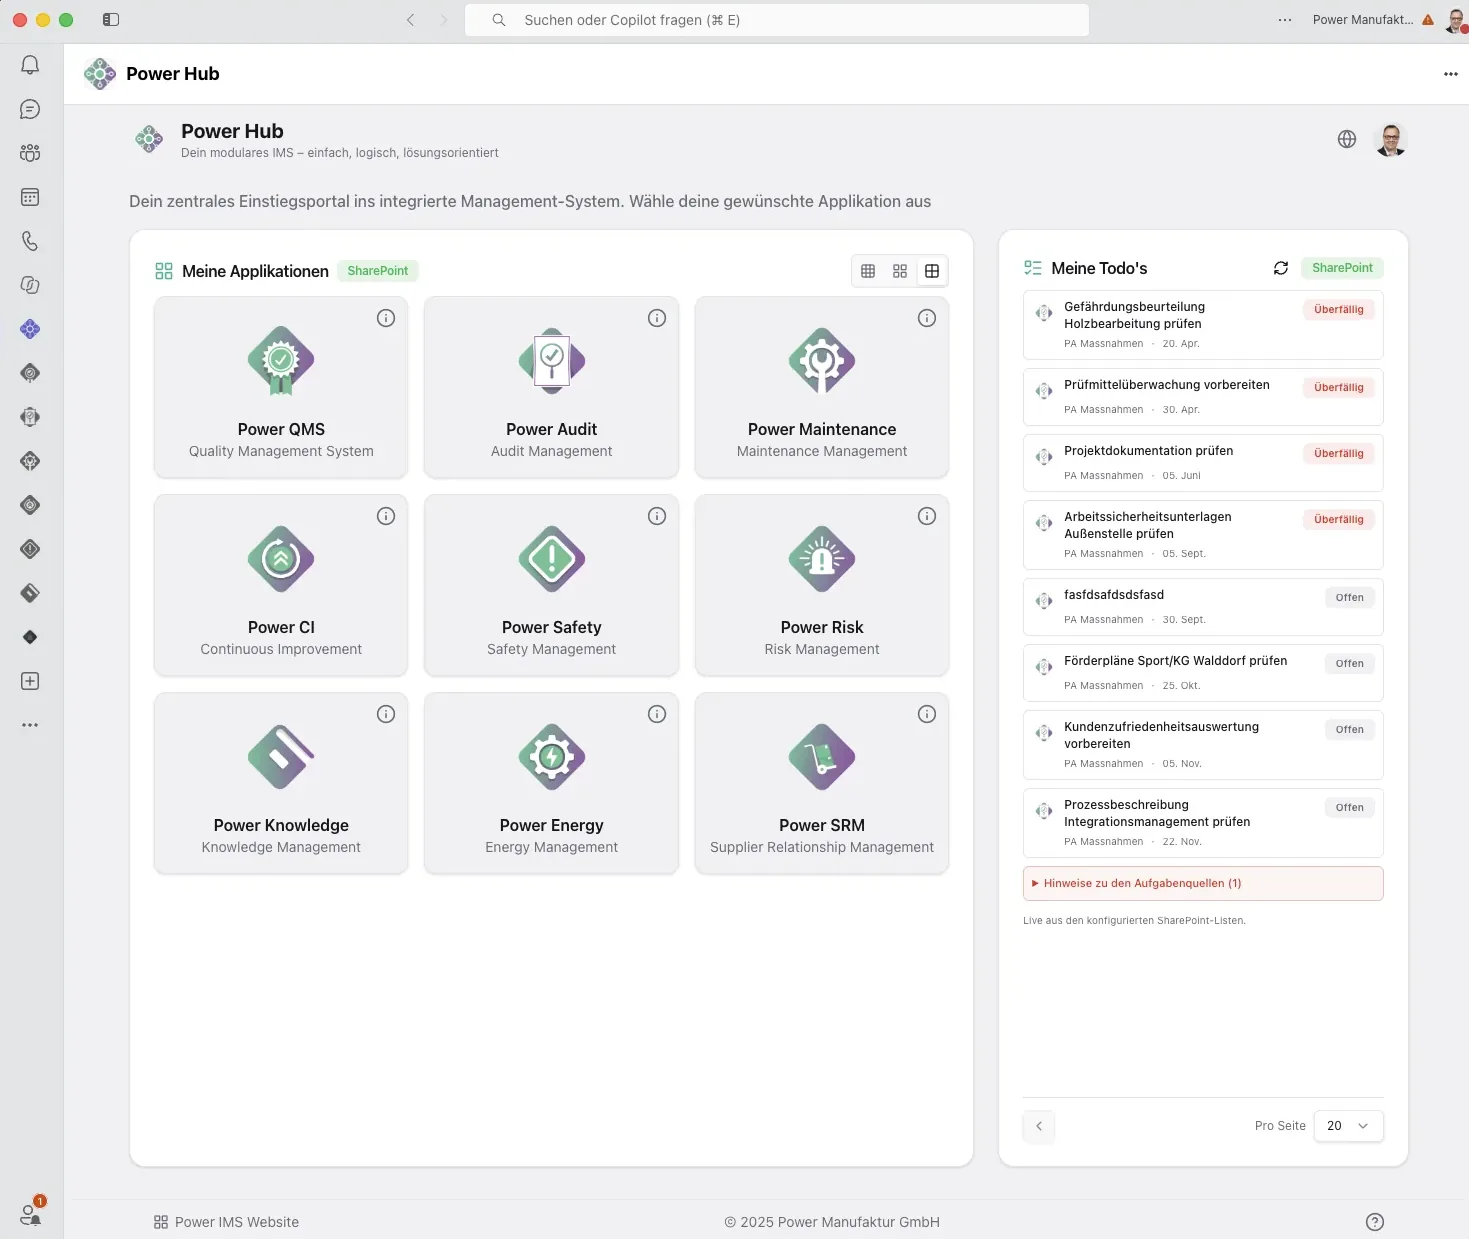Open pinned Power QMS app in sidebar
This screenshot has width=1469, height=1239.
30,373
